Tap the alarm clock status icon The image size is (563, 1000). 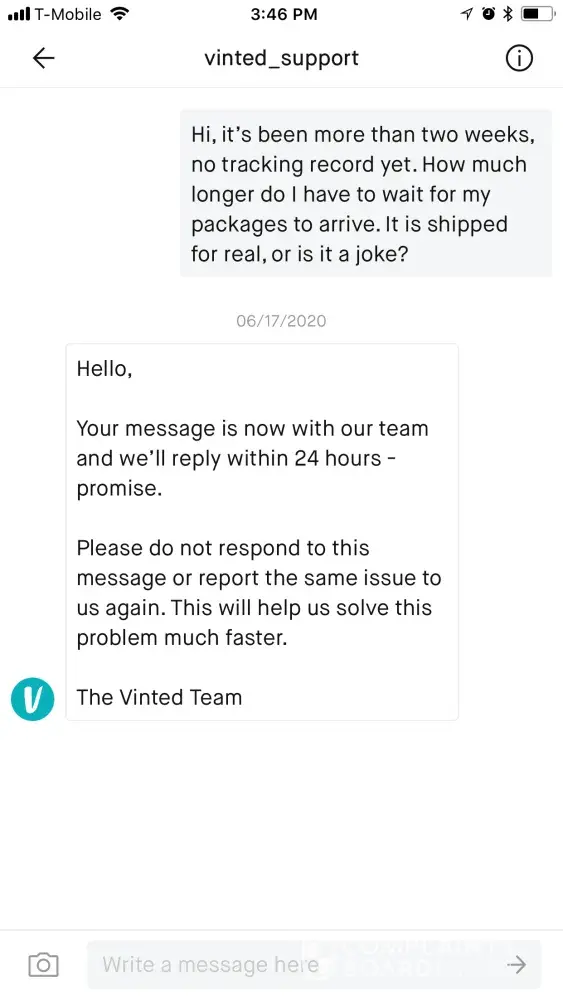488,14
